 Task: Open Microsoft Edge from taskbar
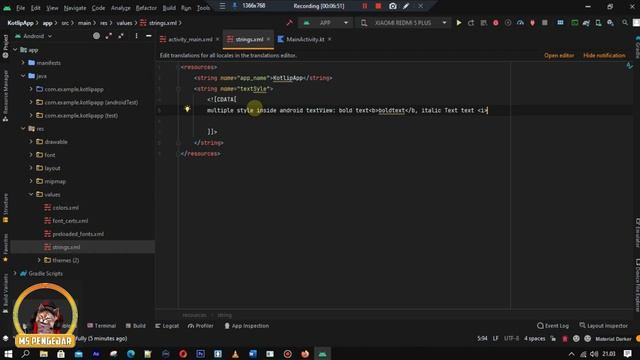pyautogui.click(x=131, y=354)
